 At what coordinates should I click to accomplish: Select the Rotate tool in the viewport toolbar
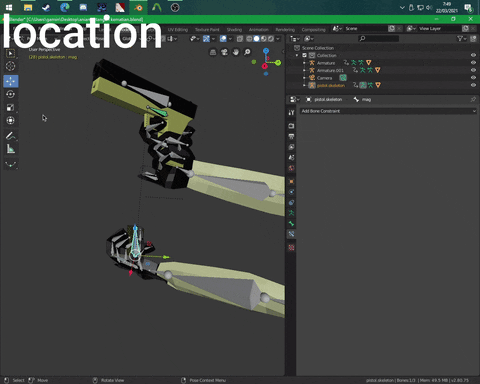click(11, 94)
